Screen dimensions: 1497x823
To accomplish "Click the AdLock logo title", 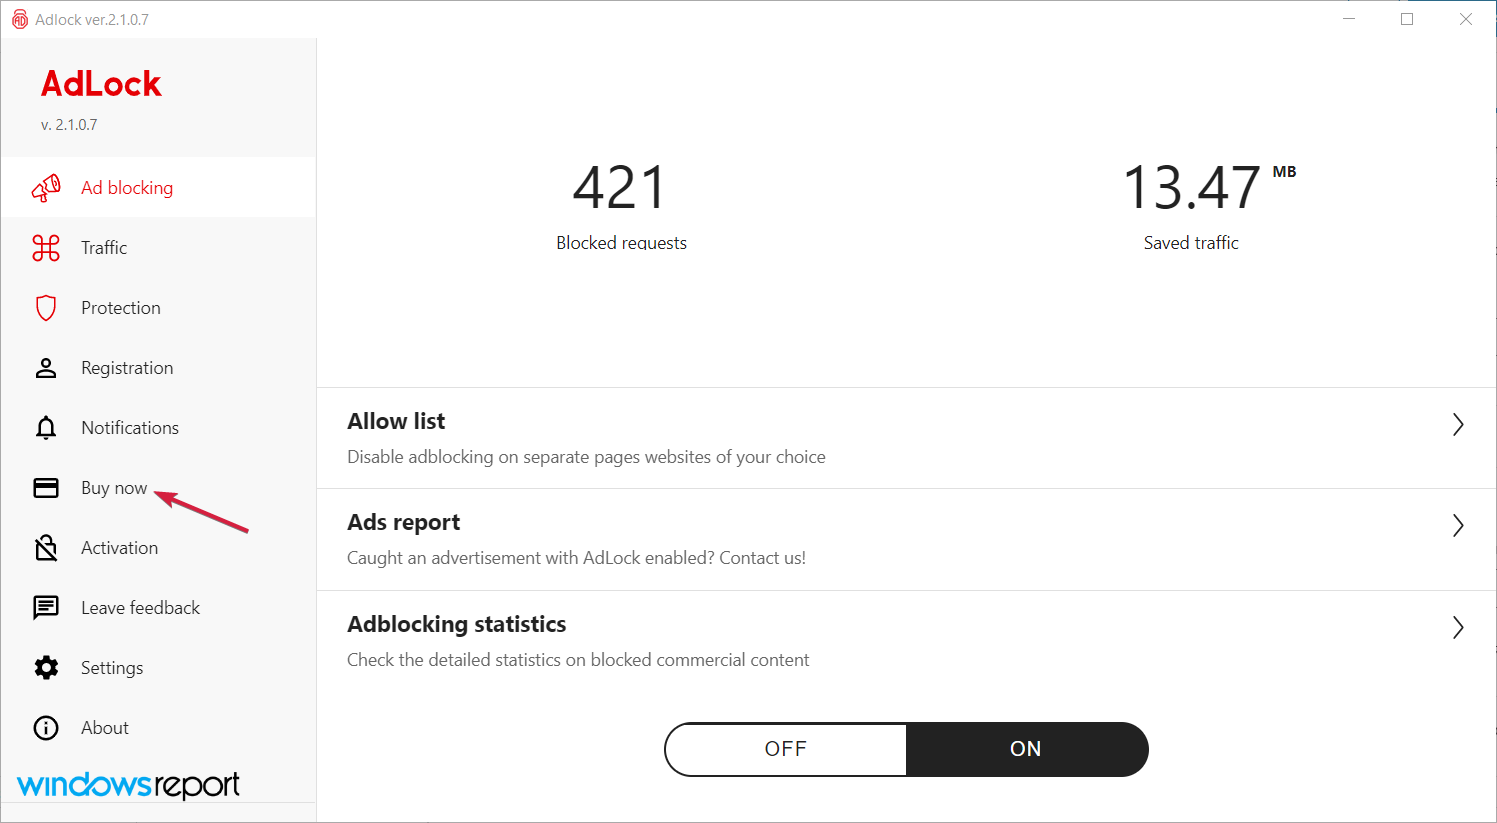I will point(101,84).
